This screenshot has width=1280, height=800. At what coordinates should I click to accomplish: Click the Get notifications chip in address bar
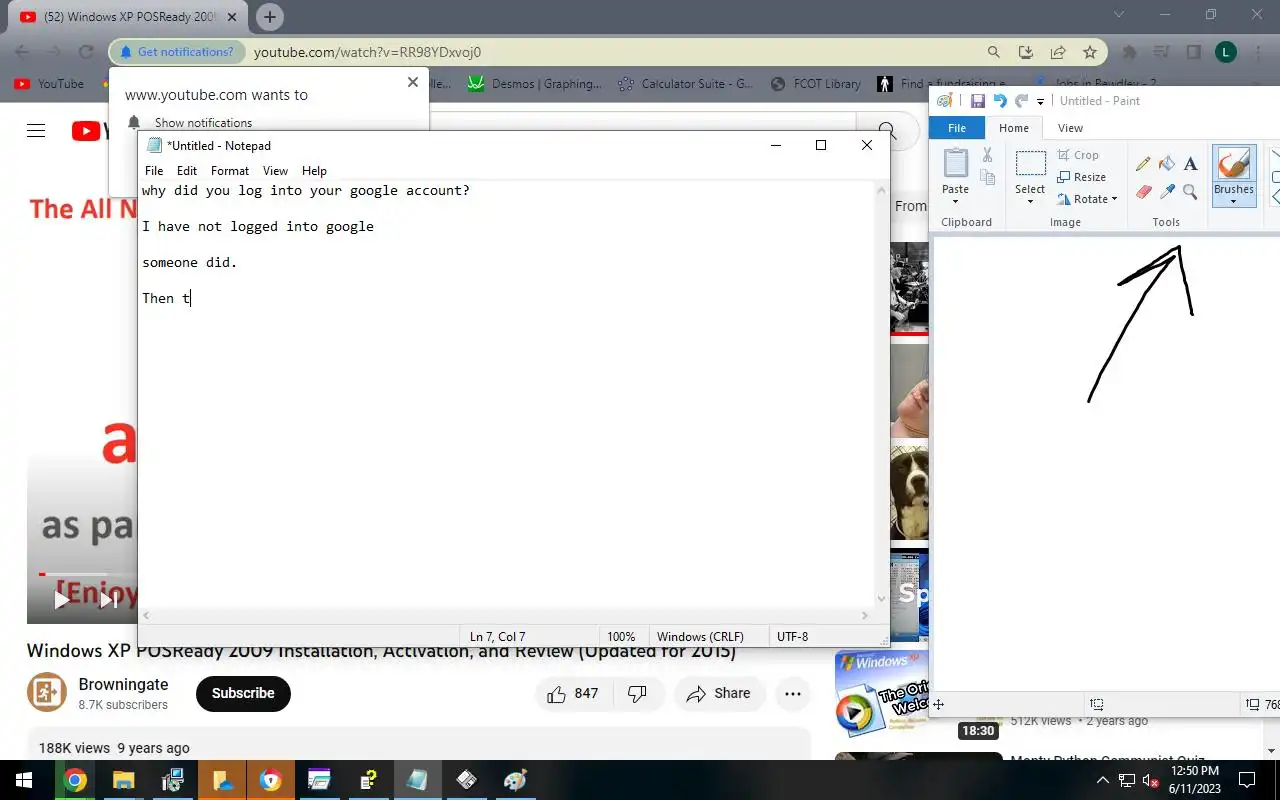pyautogui.click(x=176, y=52)
